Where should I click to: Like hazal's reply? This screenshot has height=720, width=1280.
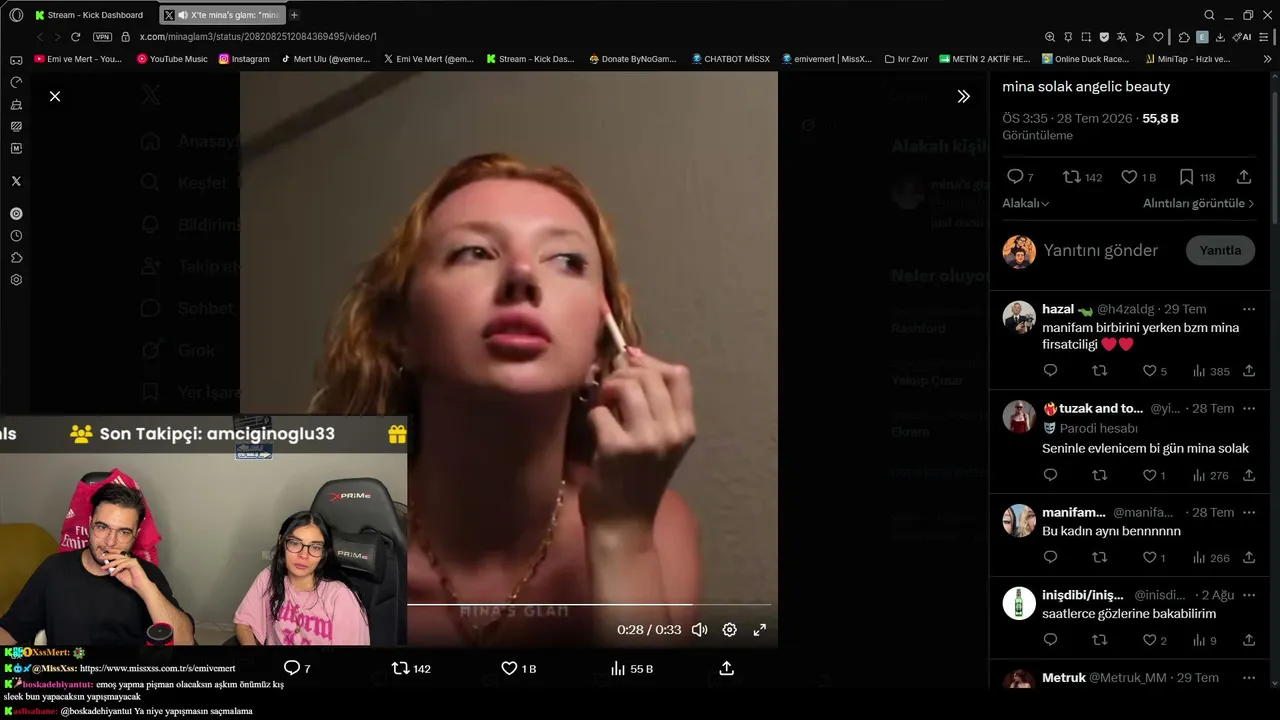(1150, 371)
